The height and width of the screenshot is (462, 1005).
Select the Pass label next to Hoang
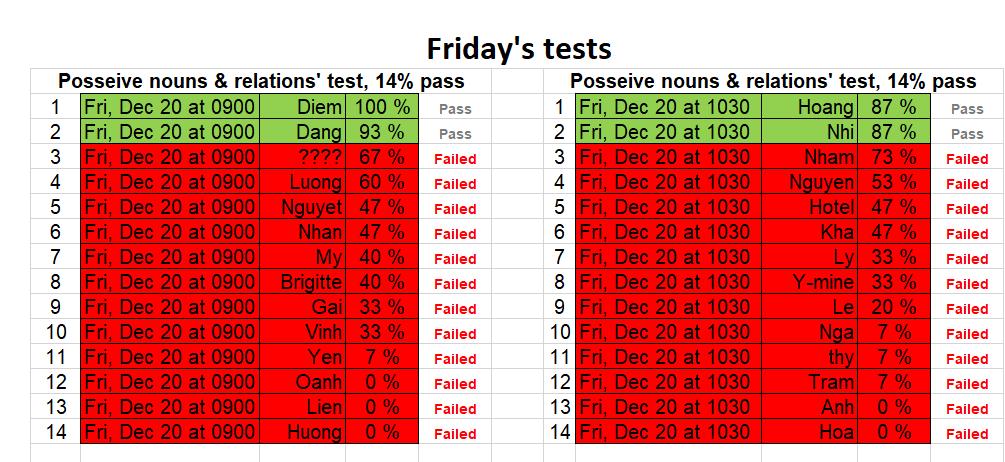[x=967, y=109]
